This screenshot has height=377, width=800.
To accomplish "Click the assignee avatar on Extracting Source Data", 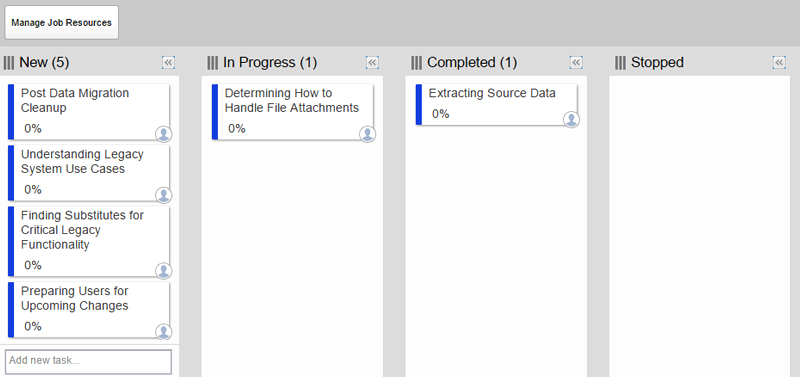I will coord(571,119).
